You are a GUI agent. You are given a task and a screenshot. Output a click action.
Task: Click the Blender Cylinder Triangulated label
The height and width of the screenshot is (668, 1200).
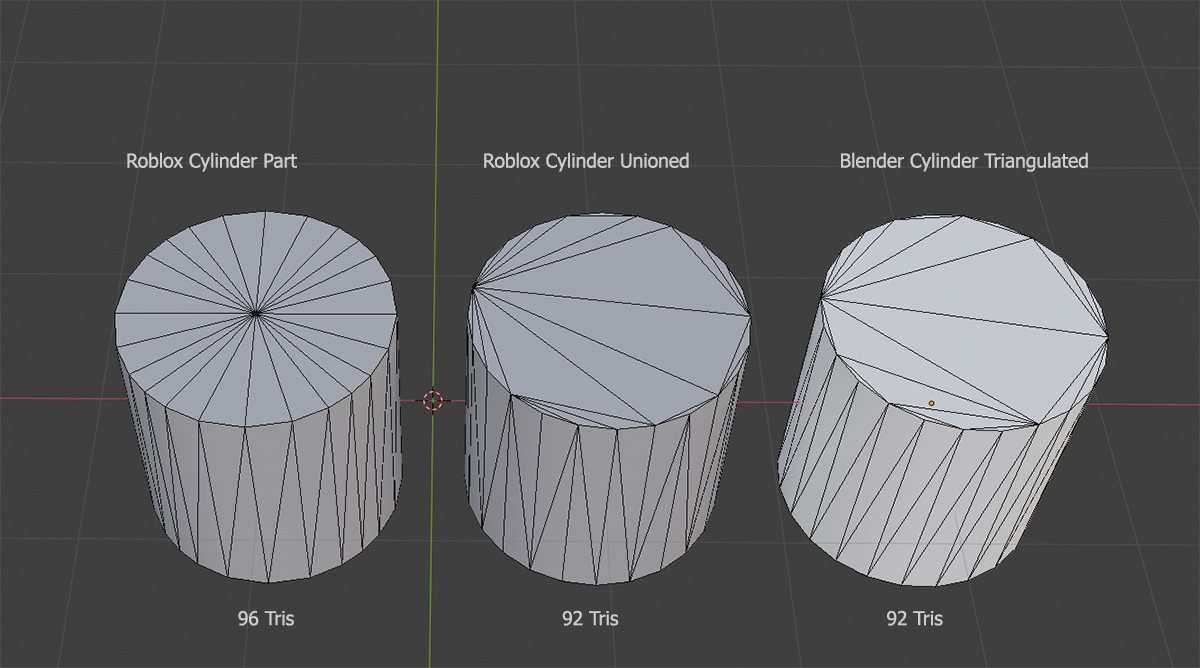pos(964,160)
